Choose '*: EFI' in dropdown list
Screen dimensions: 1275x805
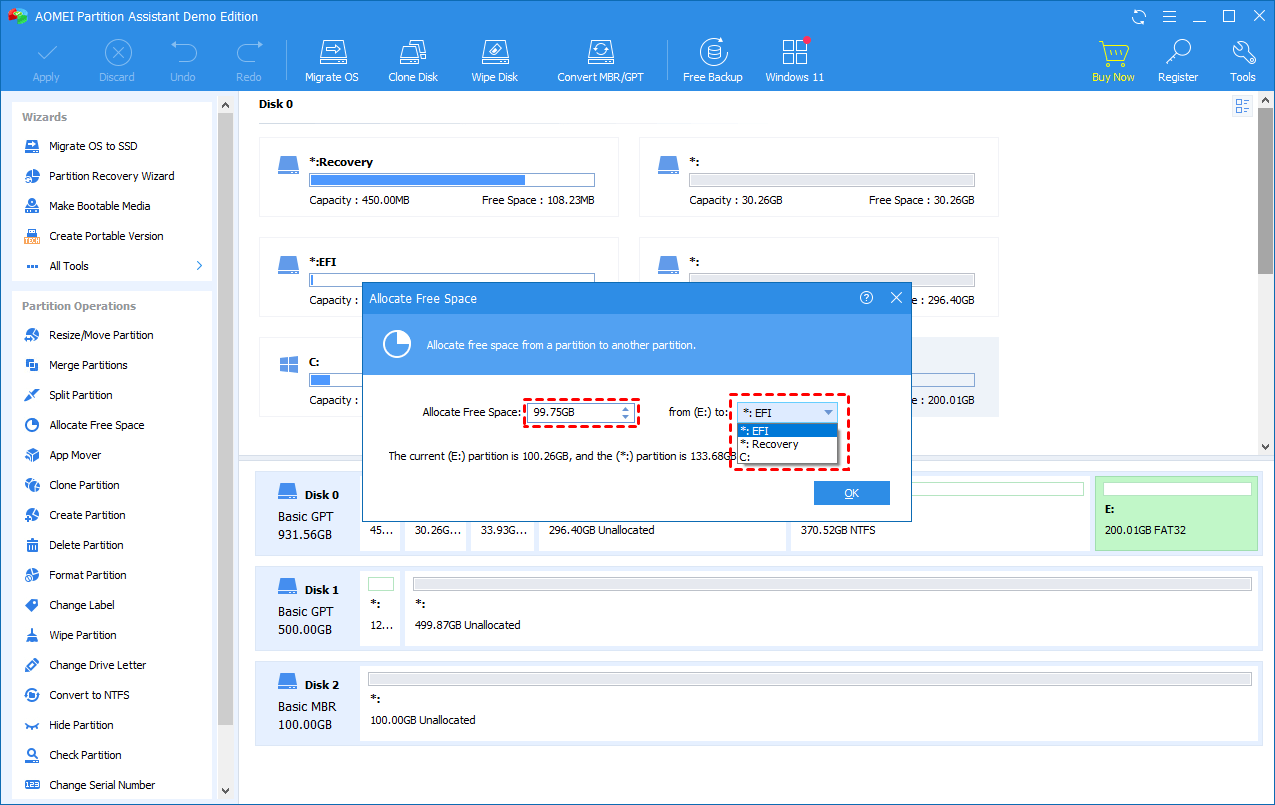[787, 431]
